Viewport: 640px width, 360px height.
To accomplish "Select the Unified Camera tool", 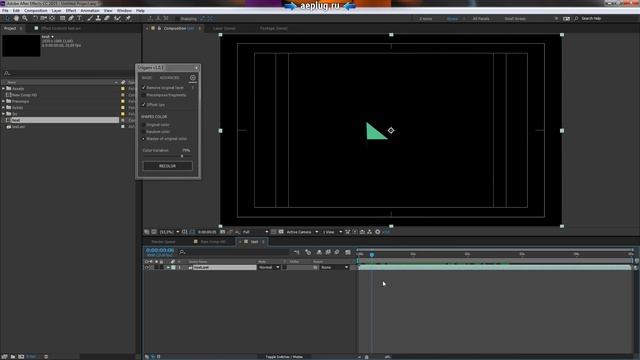I will pyautogui.click(x=43, y=18).
